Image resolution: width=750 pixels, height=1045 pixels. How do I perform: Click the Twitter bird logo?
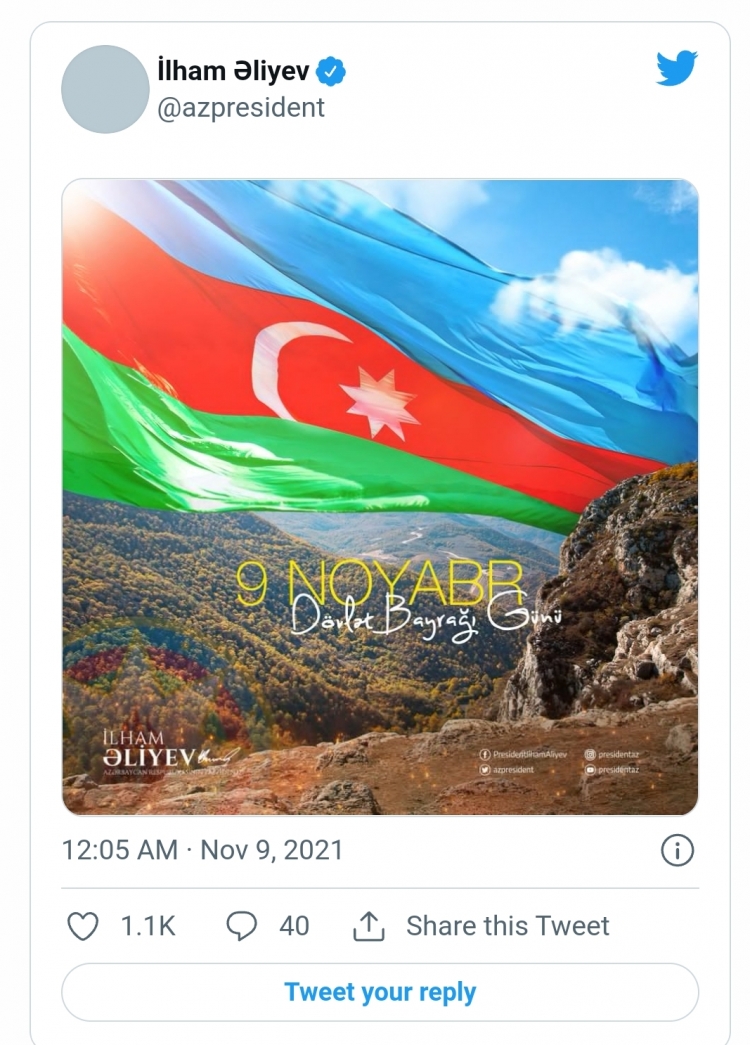pos(676,67)
